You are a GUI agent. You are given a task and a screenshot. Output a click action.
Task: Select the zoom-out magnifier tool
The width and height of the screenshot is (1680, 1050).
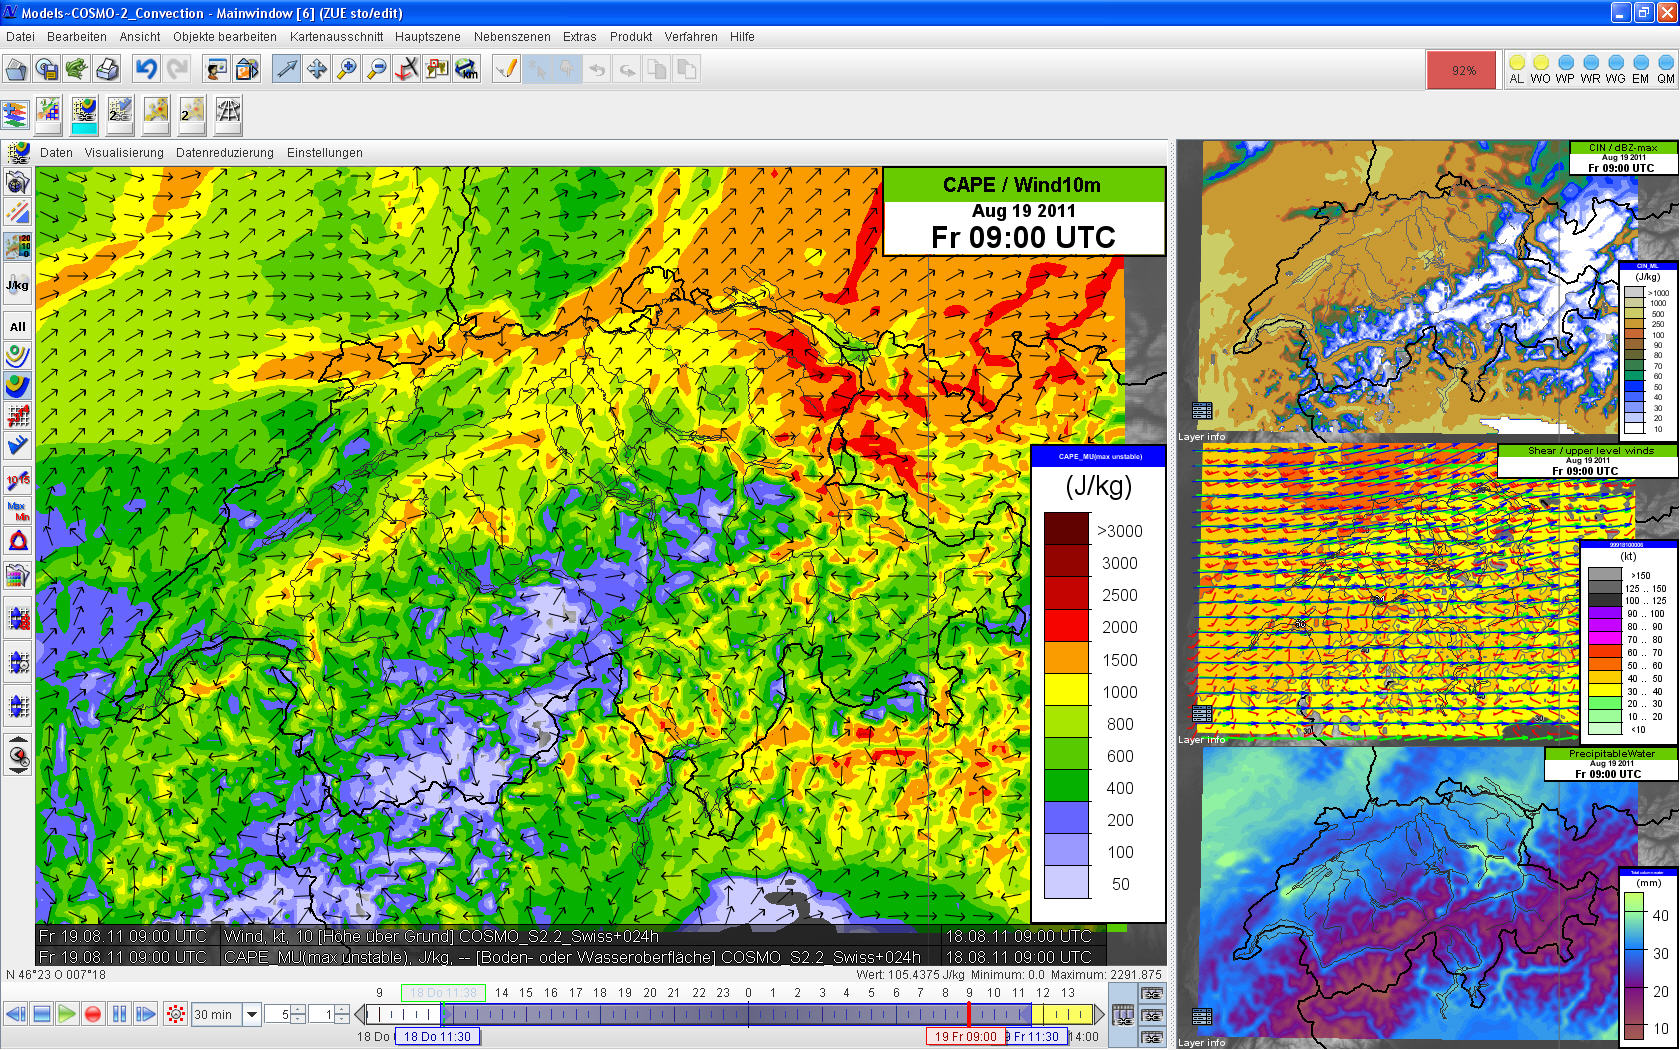pyautogui.click(x=377, y=69)
